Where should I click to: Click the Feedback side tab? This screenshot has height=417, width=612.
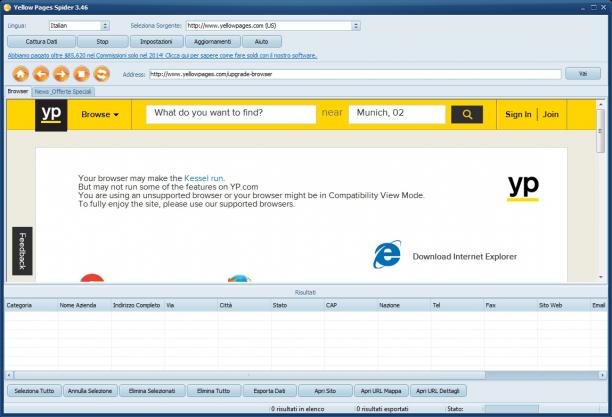tap(22, 251)
